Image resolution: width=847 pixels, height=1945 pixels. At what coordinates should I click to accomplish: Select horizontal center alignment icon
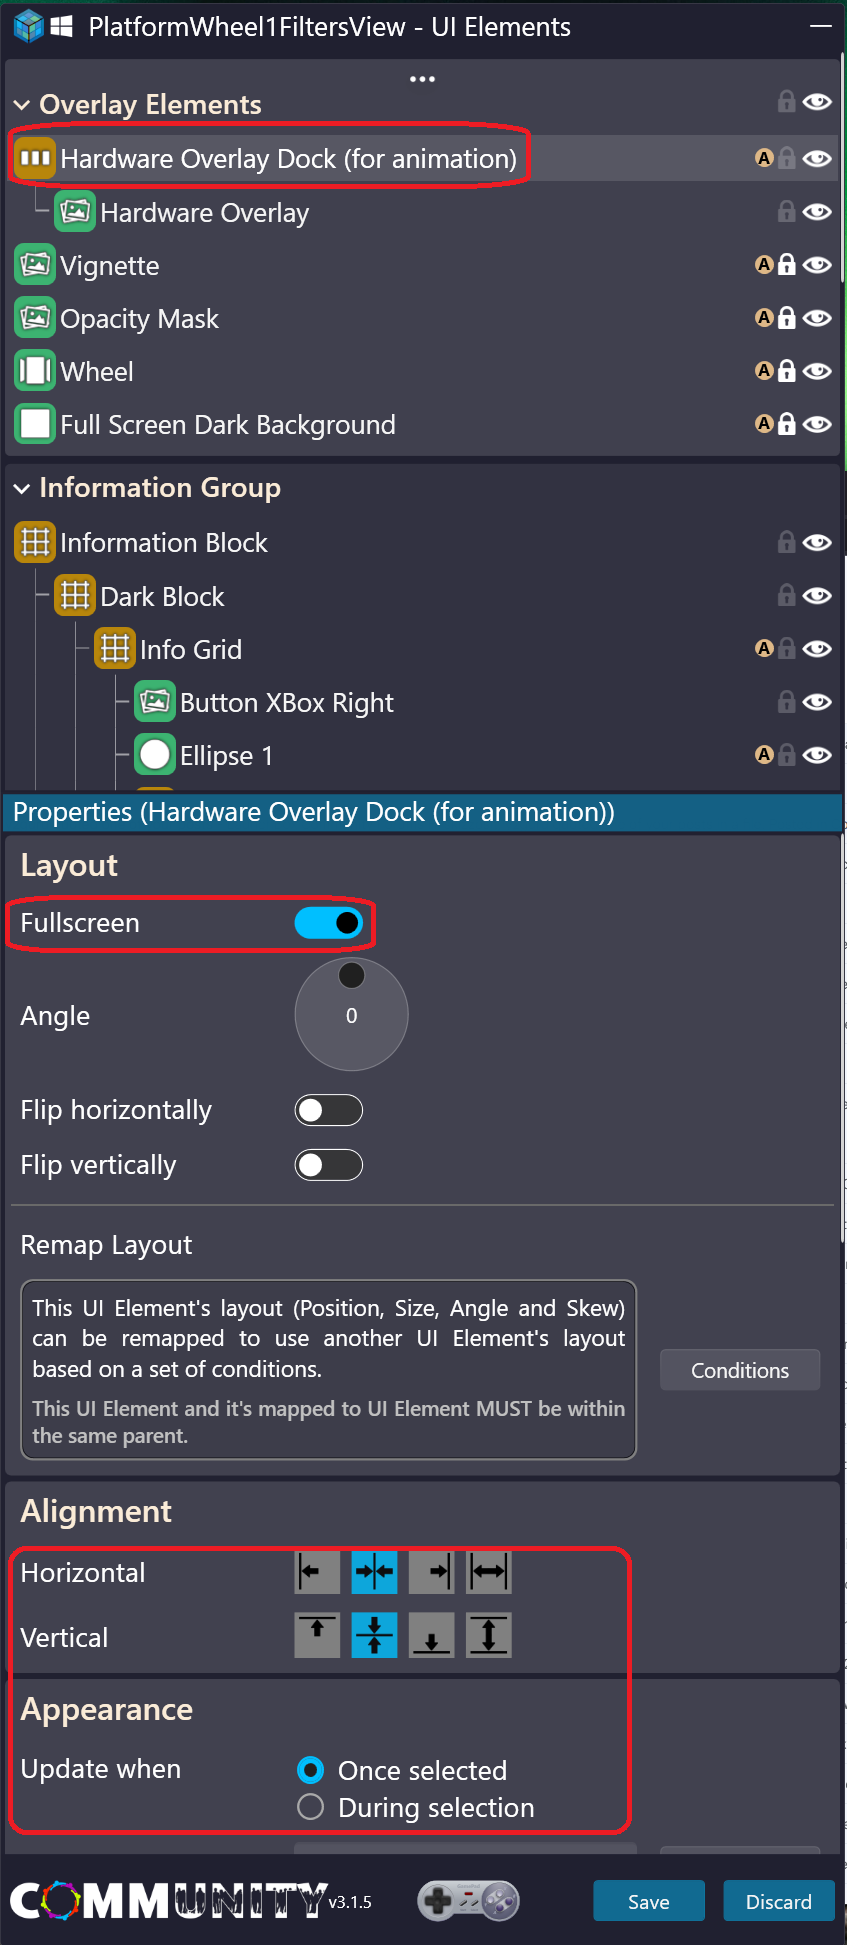pos(374,1572)
